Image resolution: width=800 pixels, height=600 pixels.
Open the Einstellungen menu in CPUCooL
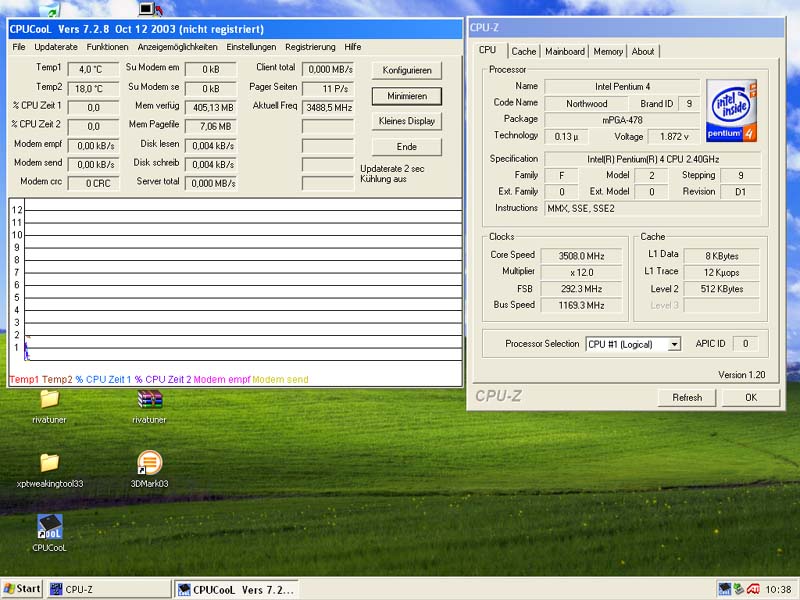point(251,47)
